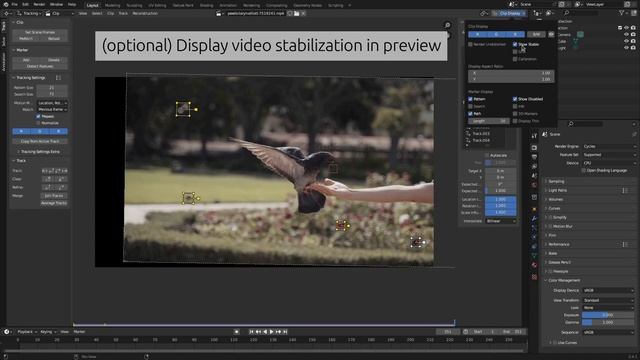The height and width of the screenshot is (360, 640).
Task: Click the auto-keying record dot
Action: [x=236, y=332]
